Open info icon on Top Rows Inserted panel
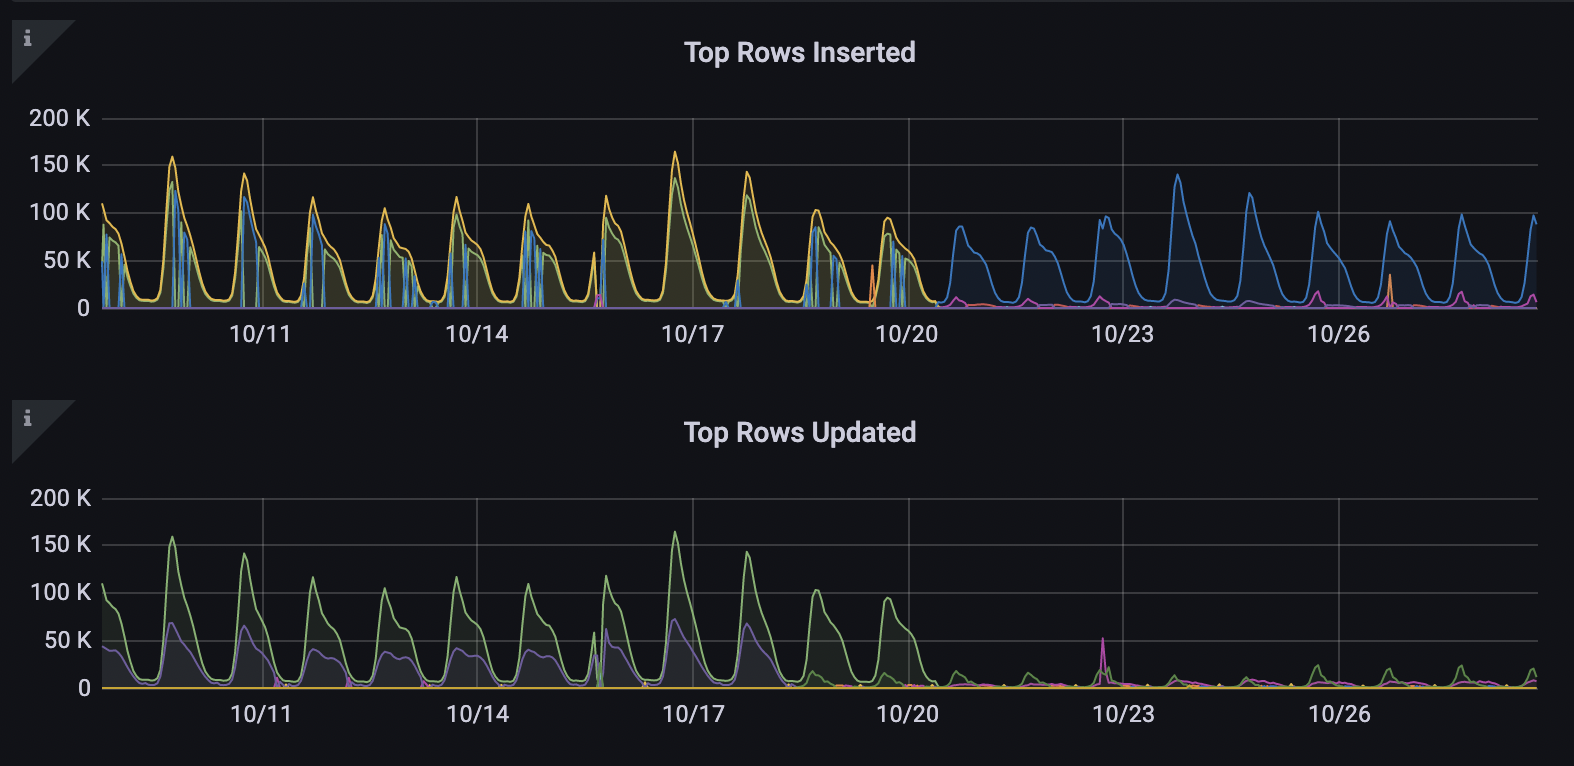 (28, 39)
